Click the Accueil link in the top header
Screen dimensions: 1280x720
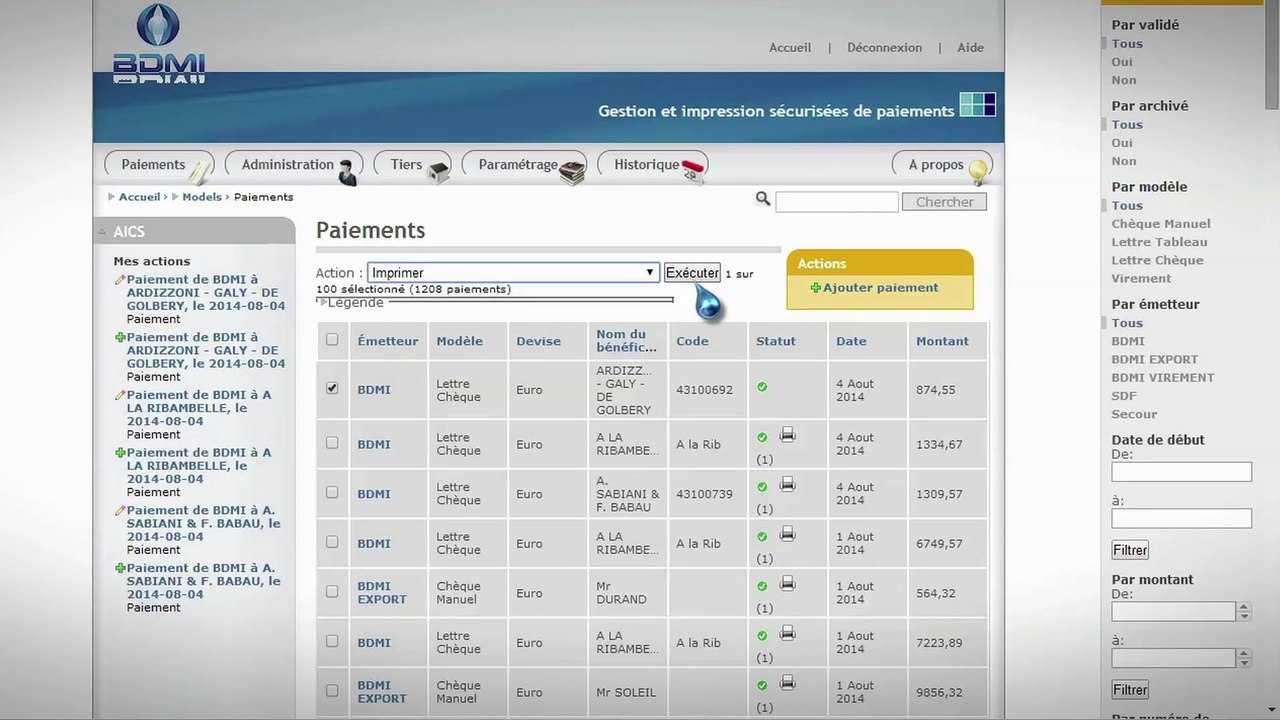coord(790,47)
